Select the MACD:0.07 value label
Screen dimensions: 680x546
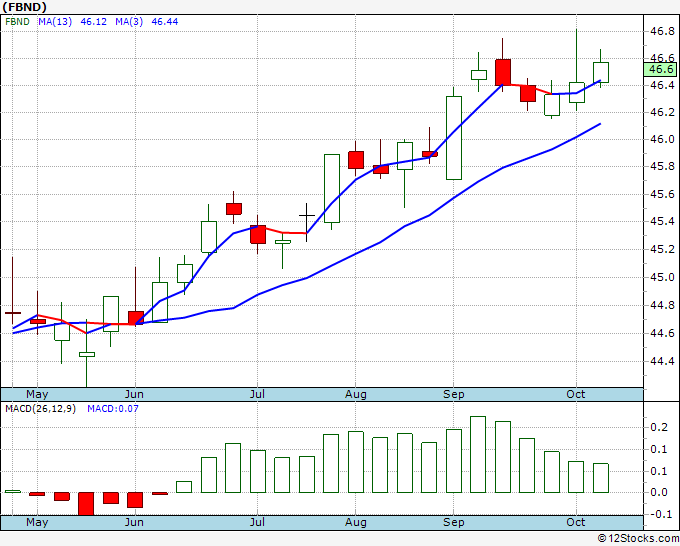(x=113, y=409)
